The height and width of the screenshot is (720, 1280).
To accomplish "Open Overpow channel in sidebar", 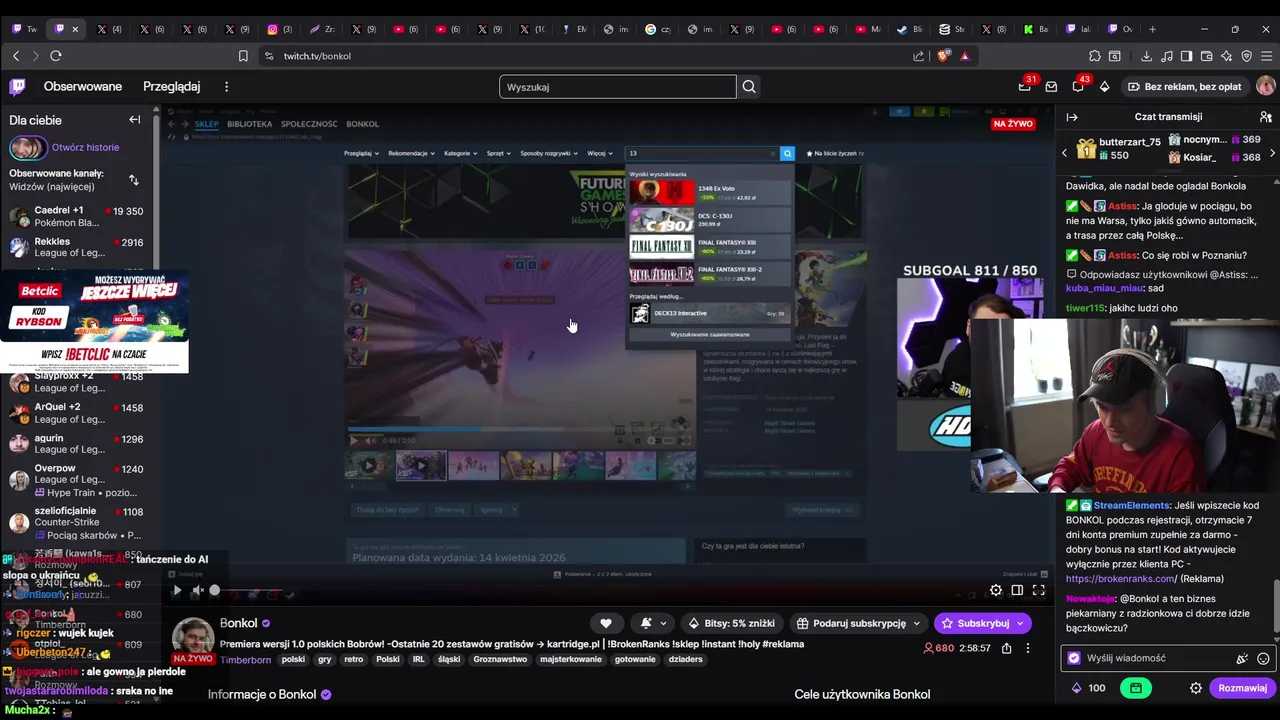I will pyautogui.click(x=78, y=480).
